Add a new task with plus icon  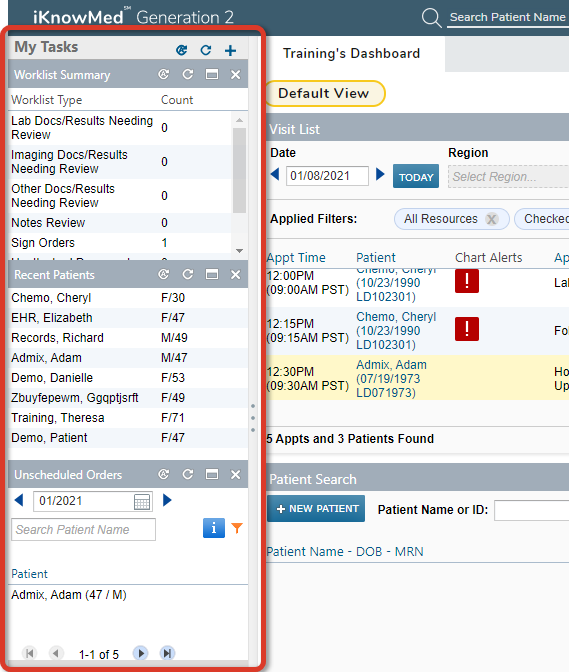pyautogui.click(x=231, y=50)
